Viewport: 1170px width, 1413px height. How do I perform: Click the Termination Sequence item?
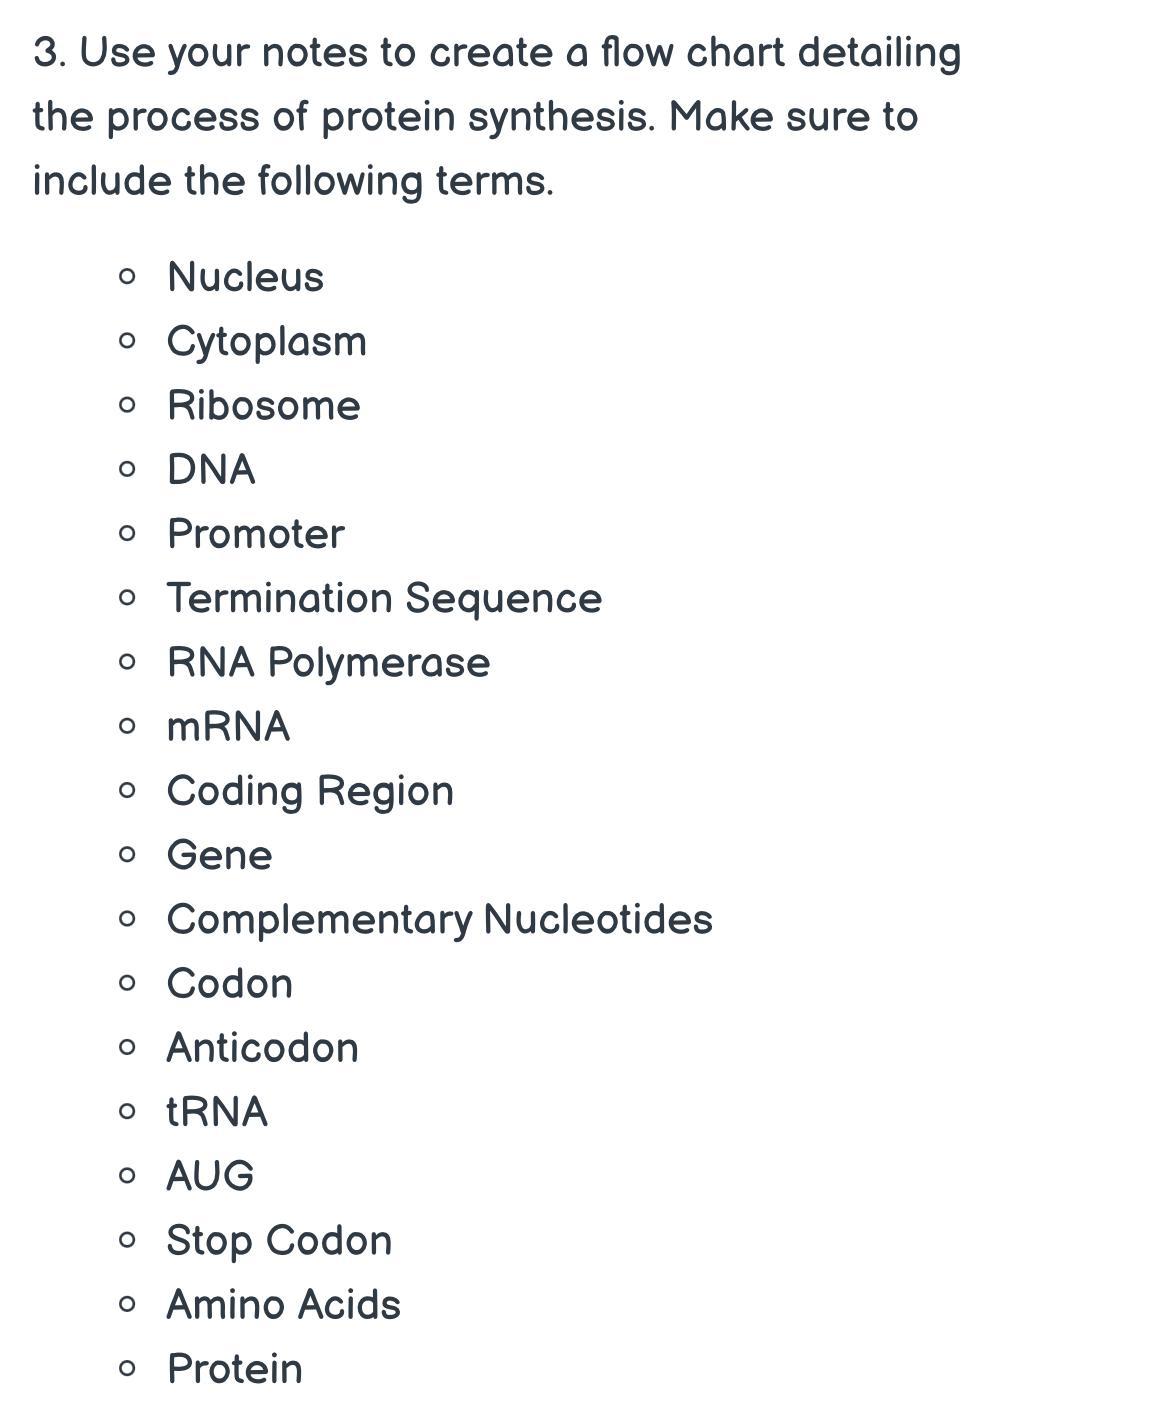[x=384, y=598]
